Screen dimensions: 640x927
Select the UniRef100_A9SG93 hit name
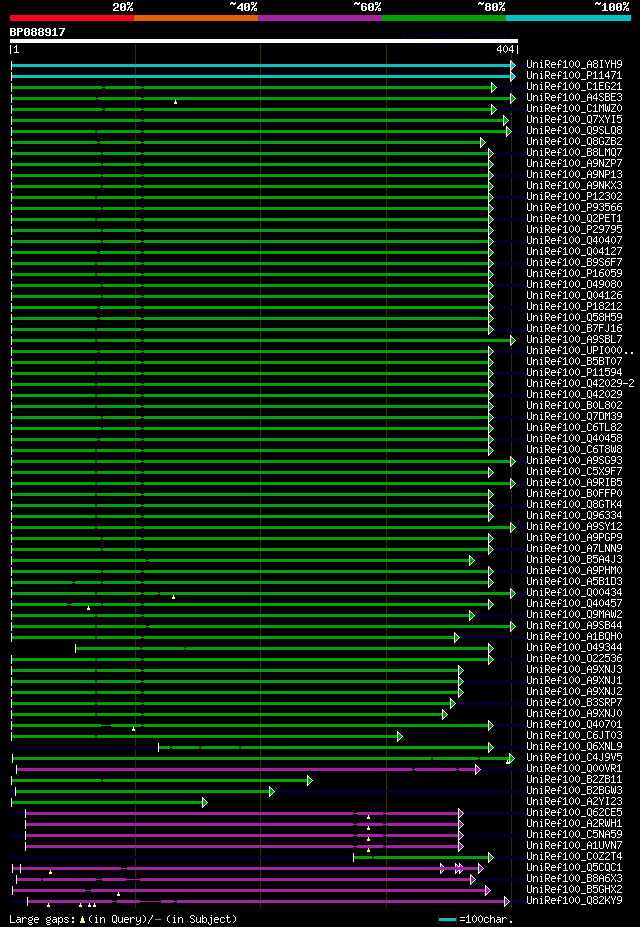pyautogui.click(x=574, y=460)
